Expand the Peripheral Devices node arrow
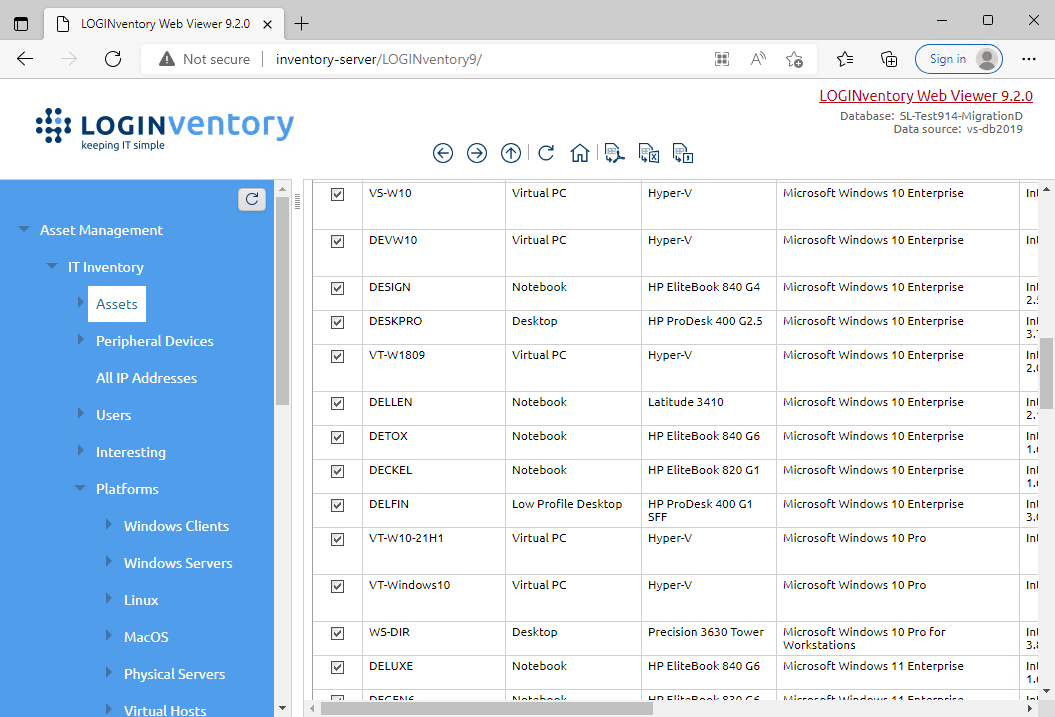 click(x=81, y=340)
